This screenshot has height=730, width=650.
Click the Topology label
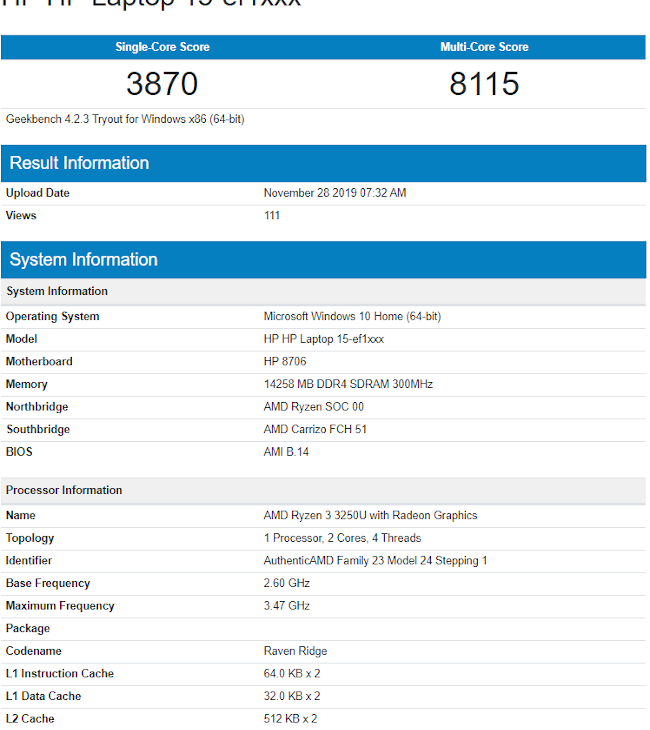coord(30,539)
